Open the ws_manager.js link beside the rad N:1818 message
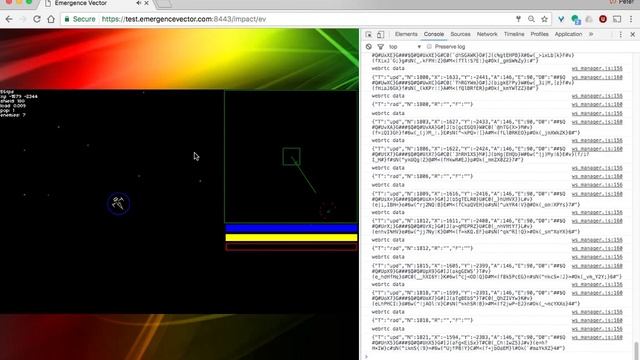 (x=597, y=320)
